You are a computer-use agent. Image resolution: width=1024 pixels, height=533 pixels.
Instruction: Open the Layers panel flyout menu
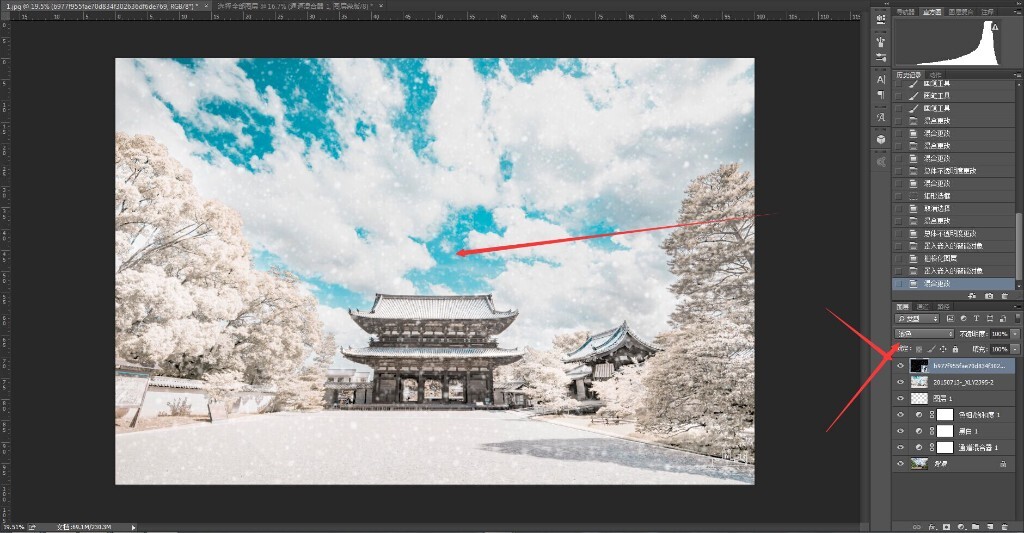pyautogui.click(x=1017, y=306)
